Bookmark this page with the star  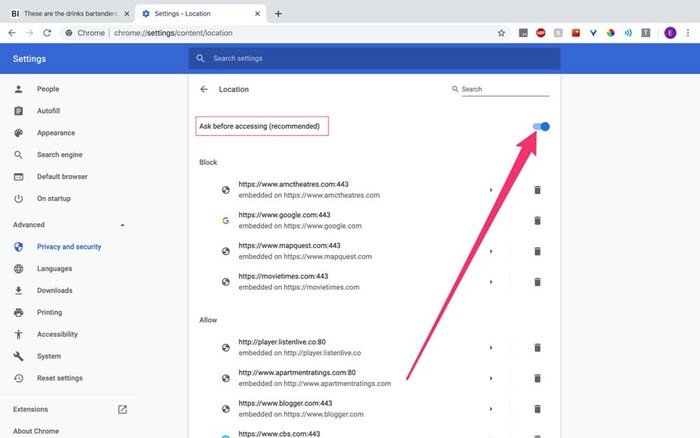501,33
